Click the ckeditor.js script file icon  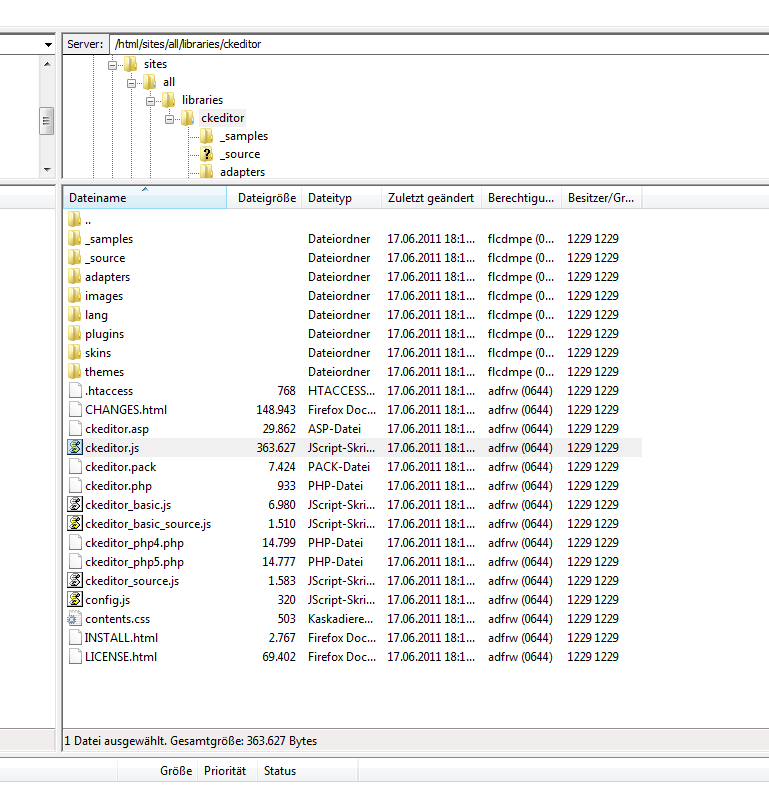coord(74,448)
